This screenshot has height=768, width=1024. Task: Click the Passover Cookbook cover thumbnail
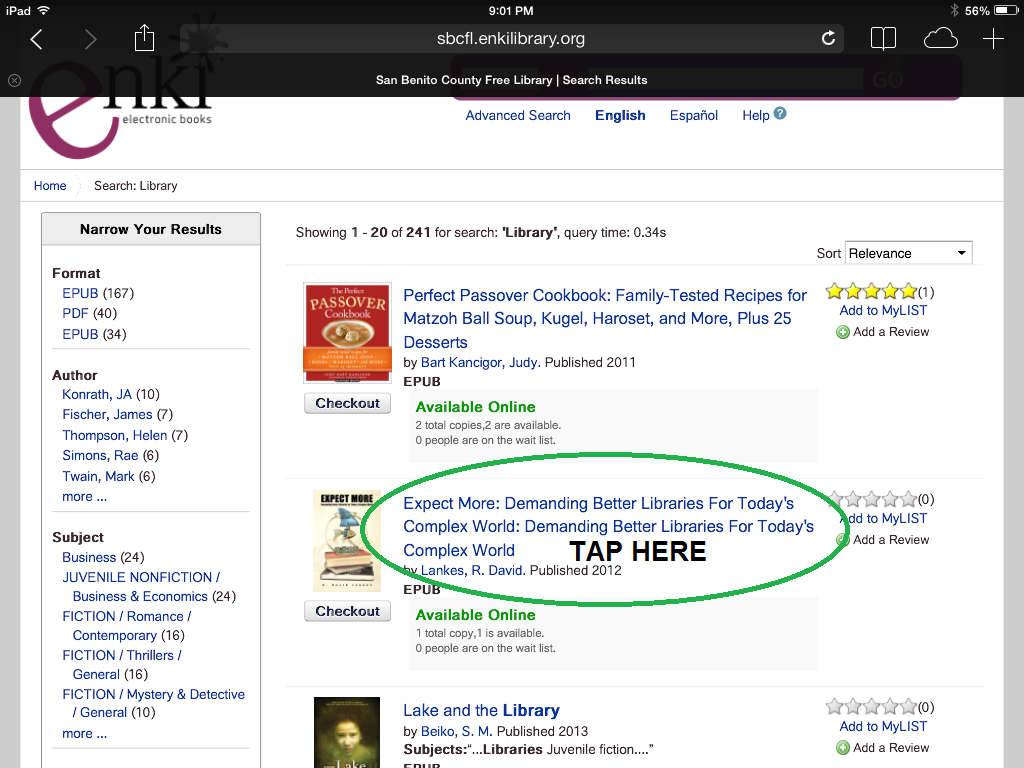pos(347,333)
